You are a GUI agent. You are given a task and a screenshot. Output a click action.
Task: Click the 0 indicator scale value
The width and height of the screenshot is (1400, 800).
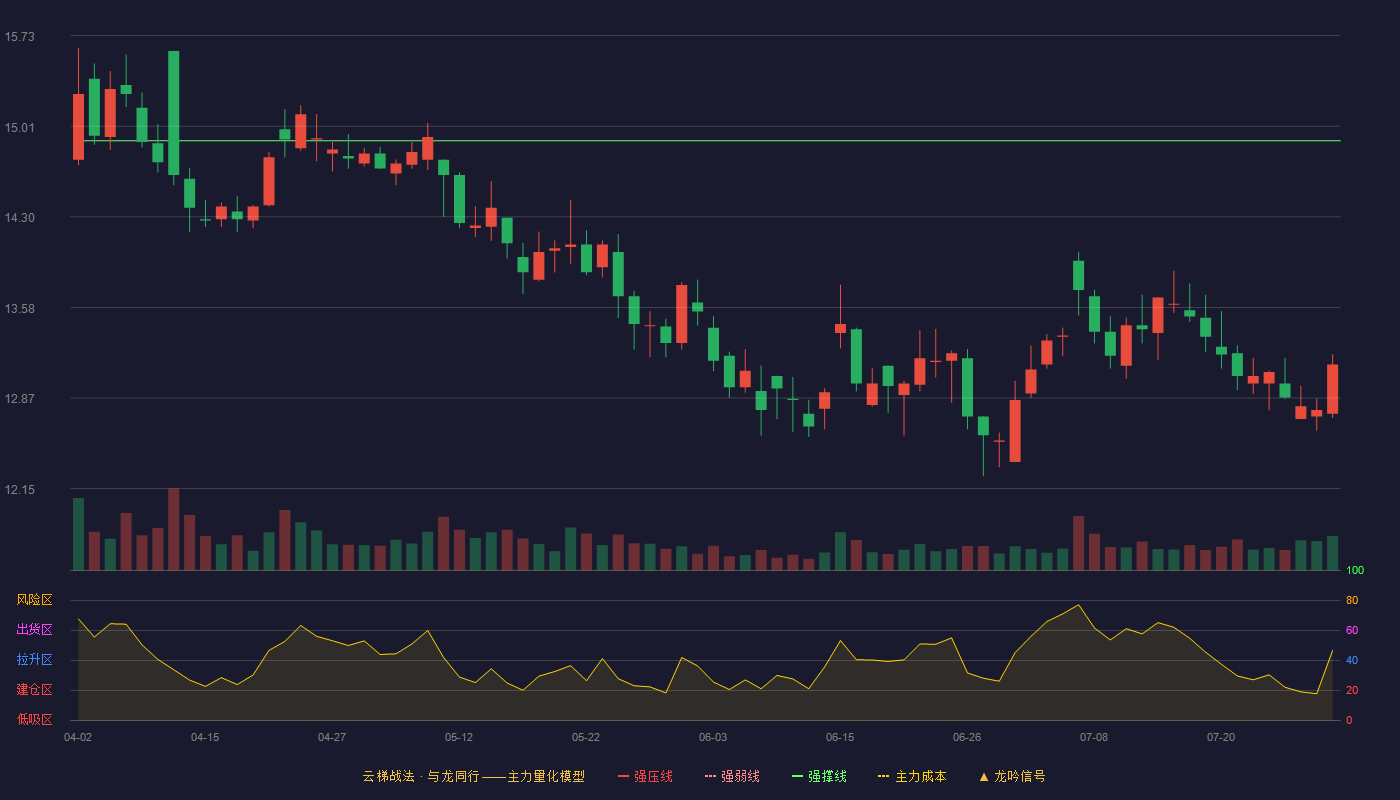click(x=1349, y=721)
